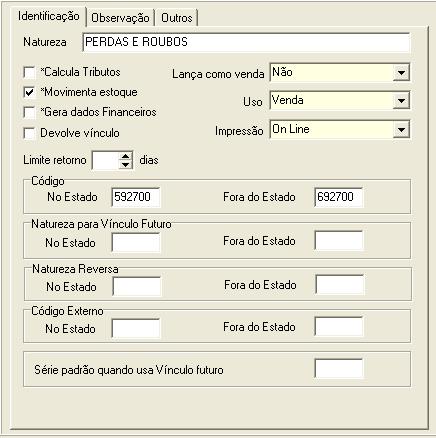
Task: Click the Natureza para Vínculo Futuro group title
Action: [101, 224]
